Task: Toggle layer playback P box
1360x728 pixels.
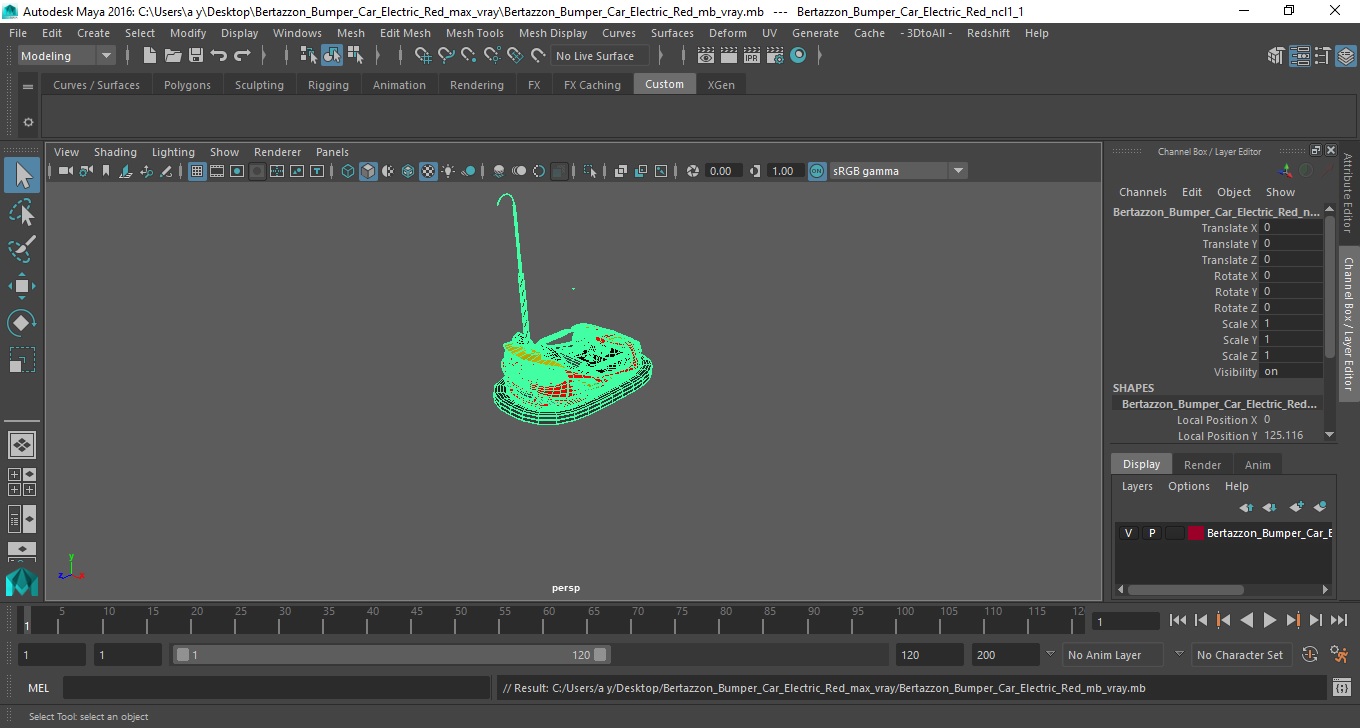Action: (1151, 533)
